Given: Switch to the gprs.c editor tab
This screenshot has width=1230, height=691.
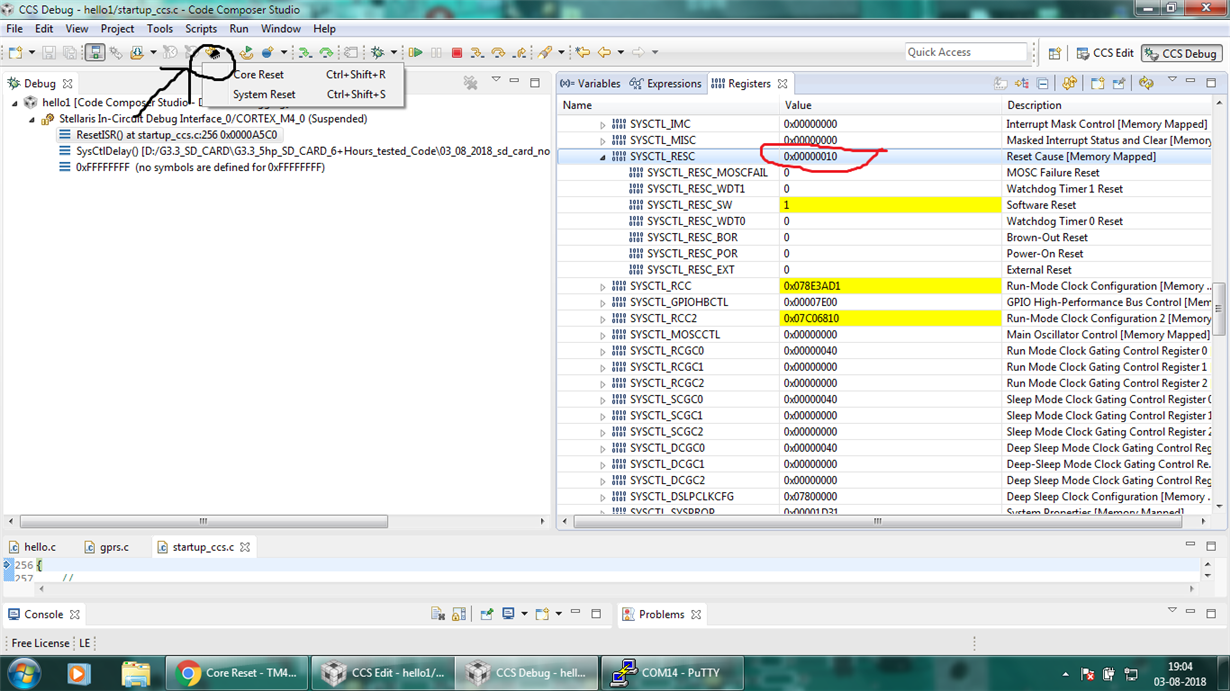Looking at the screenshot, I should point(106,547).
